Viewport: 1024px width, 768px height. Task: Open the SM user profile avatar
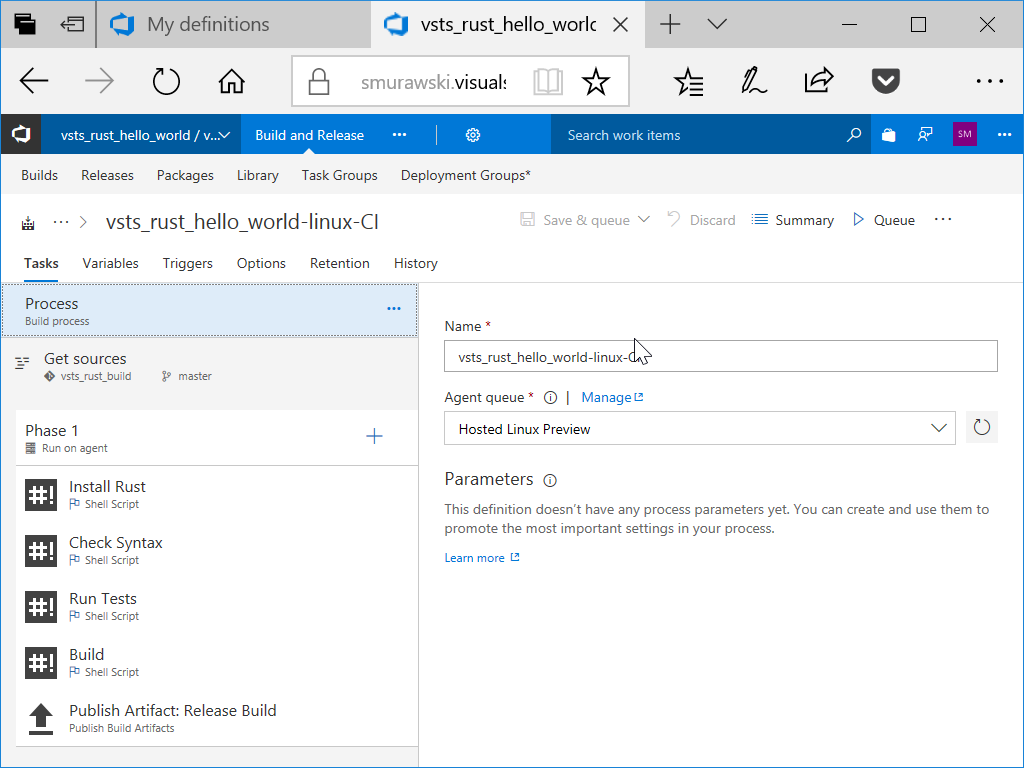pos(965,135)
